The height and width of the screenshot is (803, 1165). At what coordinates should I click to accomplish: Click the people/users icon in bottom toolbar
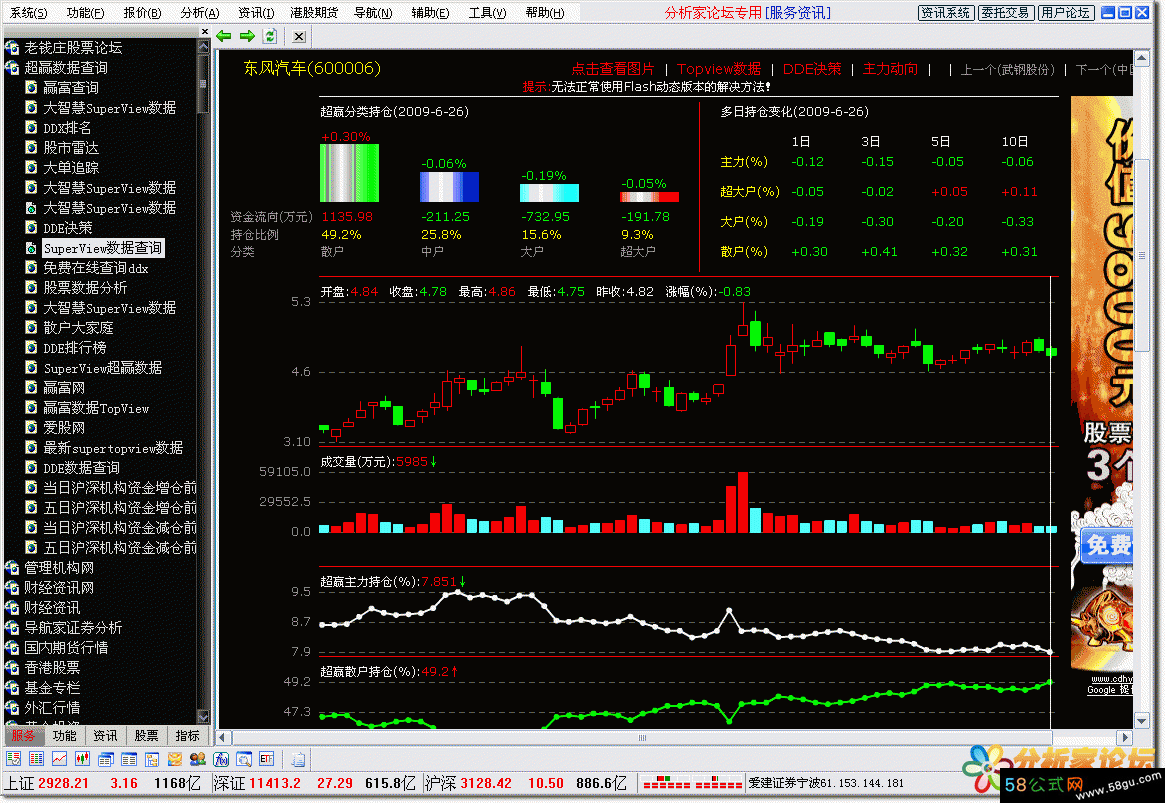198,759
